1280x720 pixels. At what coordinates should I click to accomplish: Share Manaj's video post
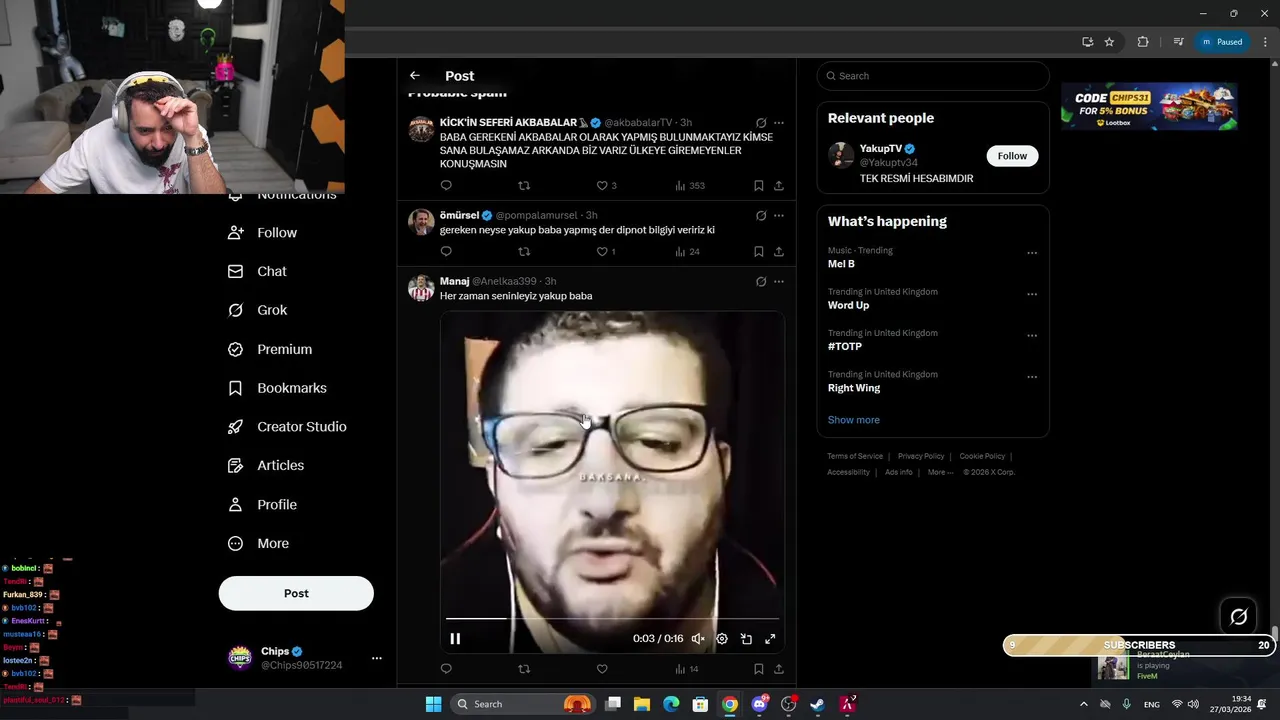point(779,668)
